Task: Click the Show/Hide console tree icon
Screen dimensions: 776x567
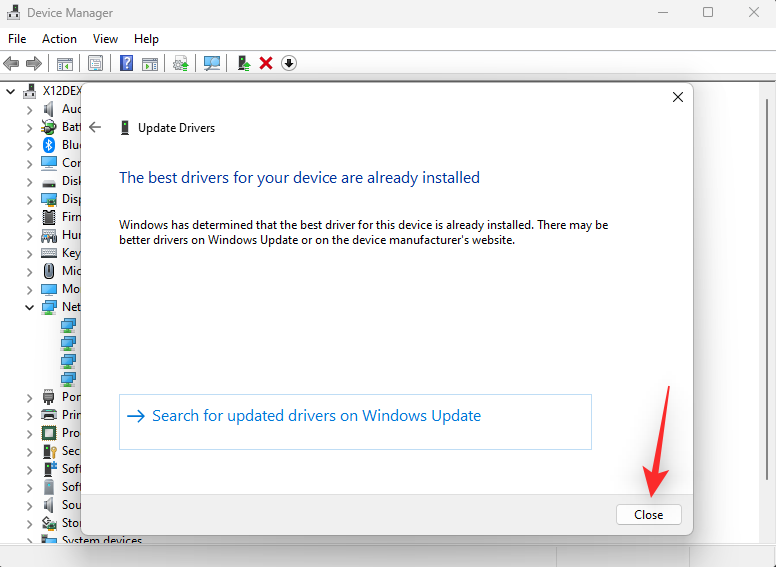Action: (64, 63)
